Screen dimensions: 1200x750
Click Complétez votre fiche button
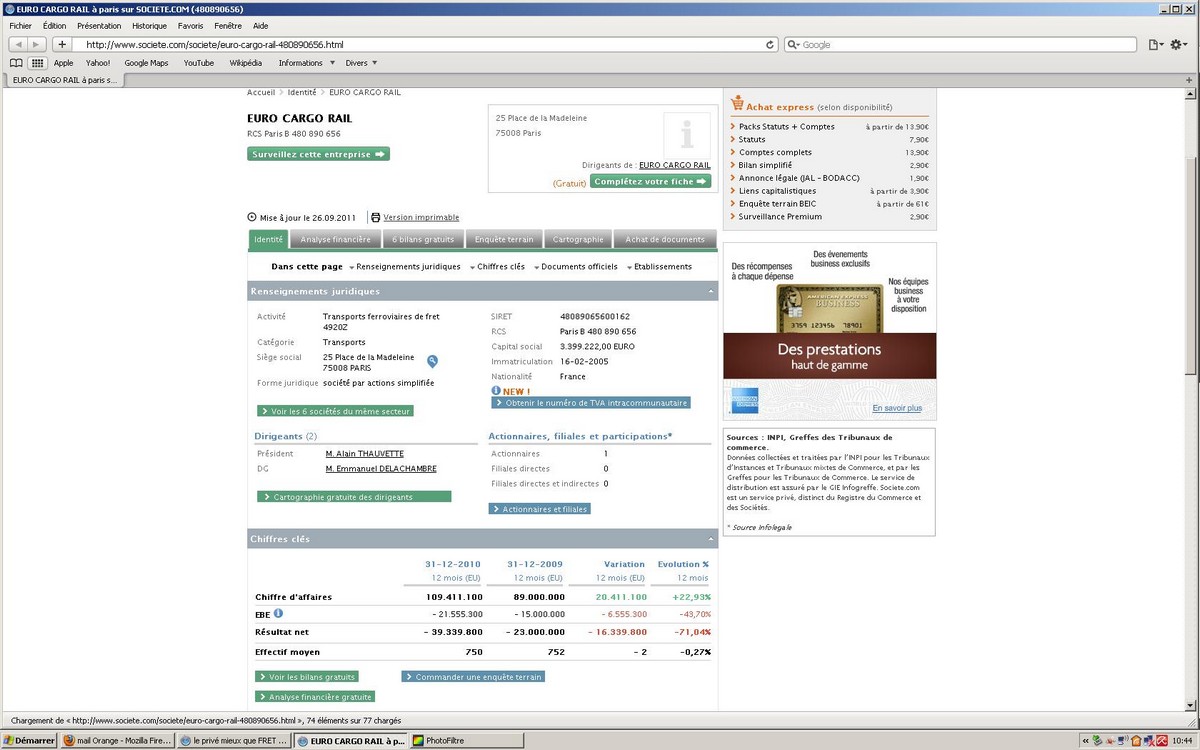pos(651,182)
